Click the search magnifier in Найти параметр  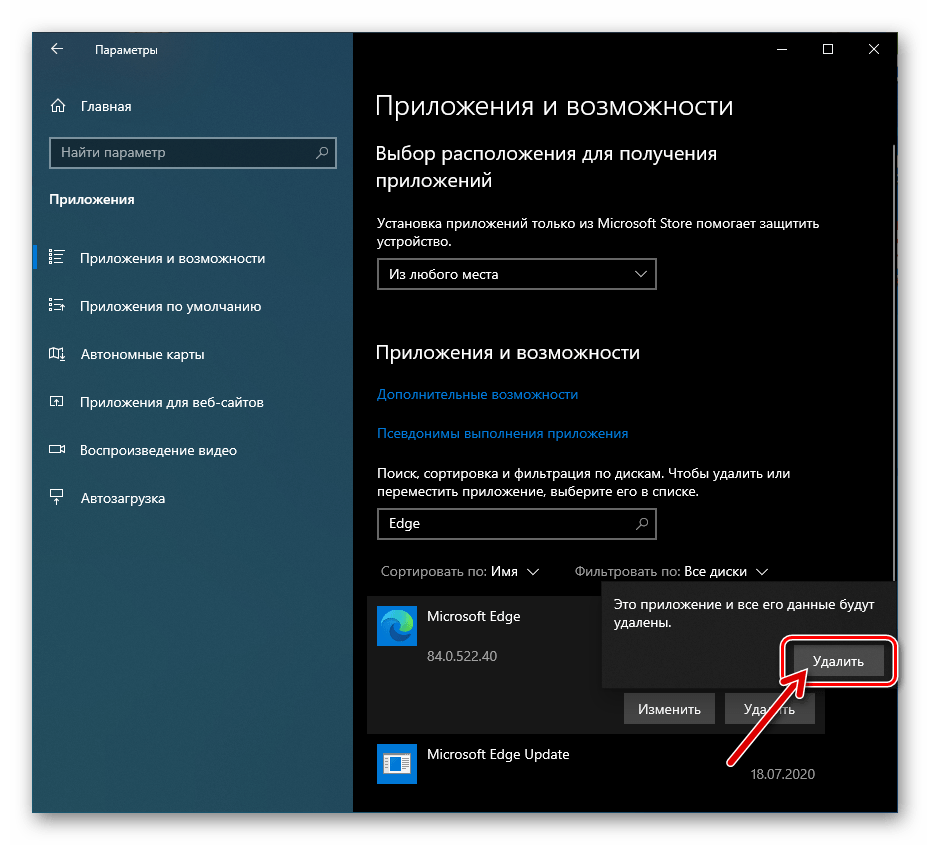pyautogui.click(x=322, y=153)
